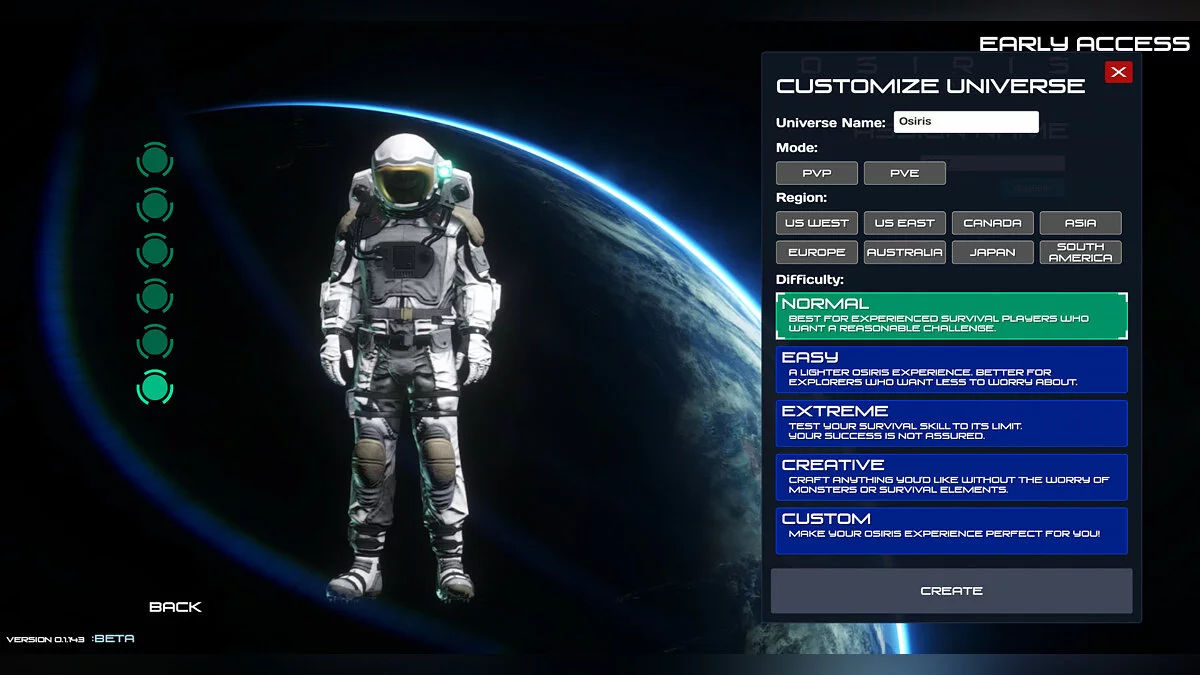The width and height of the screenshot is (1200, 675).
Task: Select Creative difficulty option
Action: click(952, 478)
